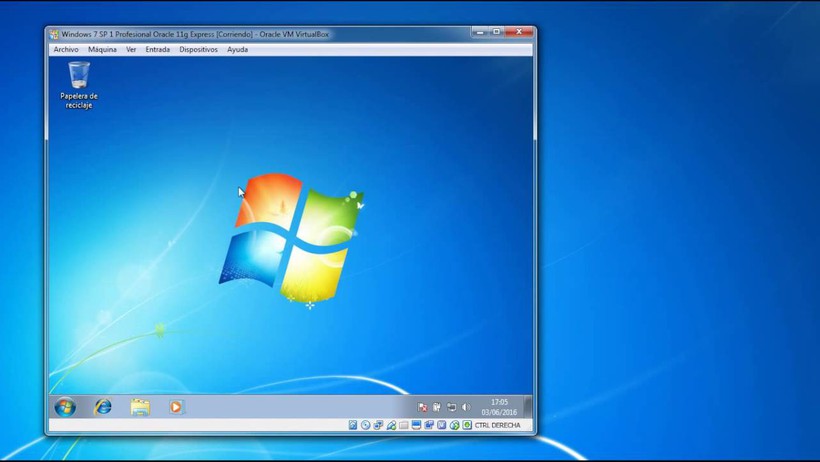Open the guest Windows Start button
Viewport: 820px width, 462px height.
(65, 407)
